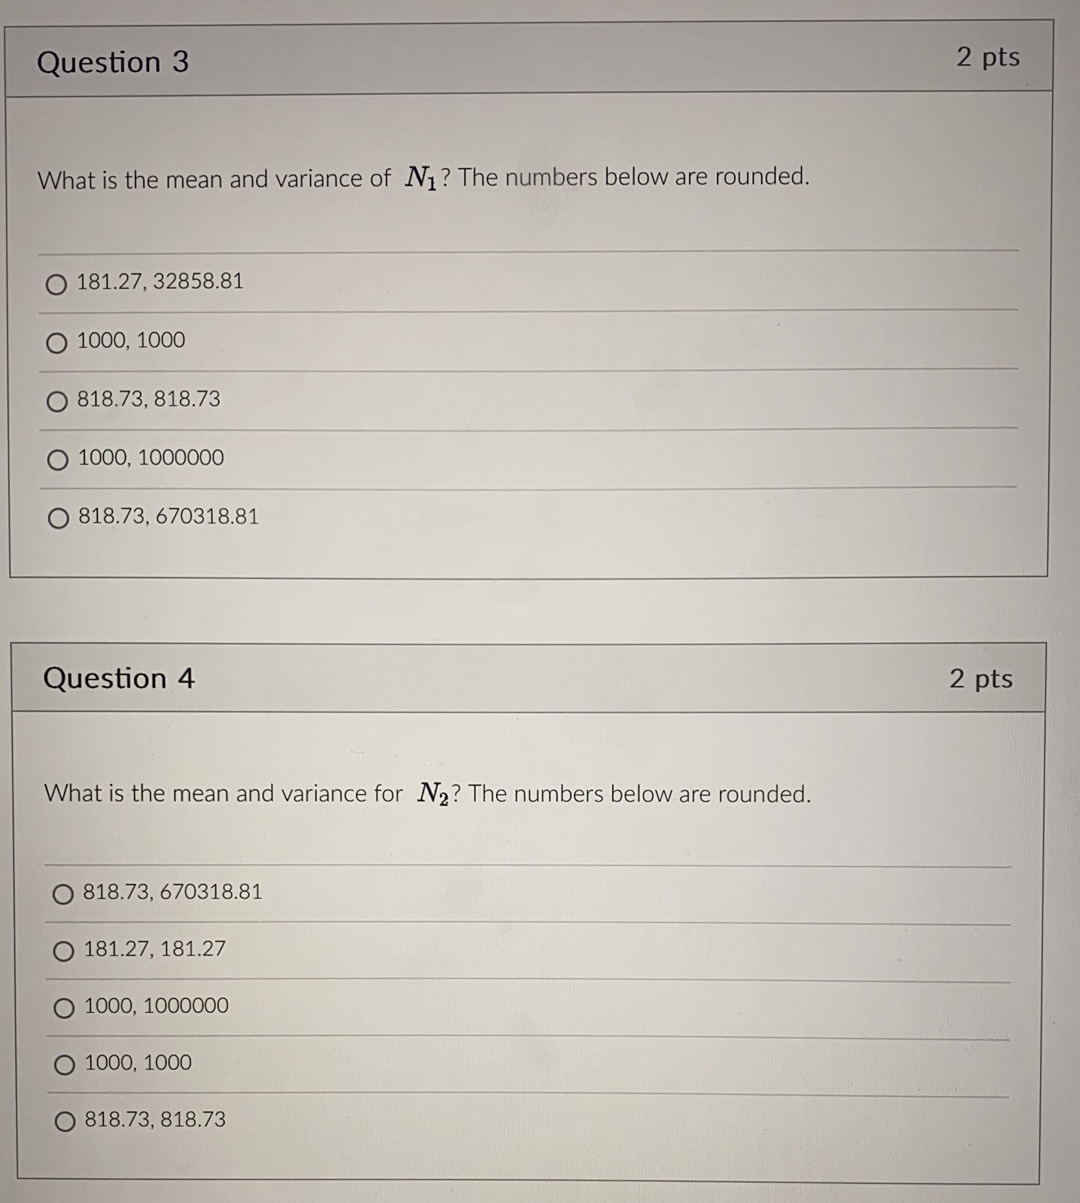Image resolution: width=1080 pixels, height=1203 pixels.
Task: Click the 181.27, 181.27 answer text label
Action: click(x=155, y=950)
